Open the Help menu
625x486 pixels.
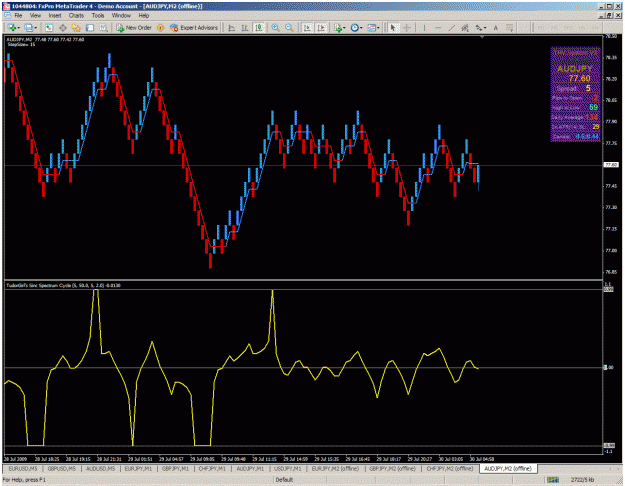coord(144,16)
